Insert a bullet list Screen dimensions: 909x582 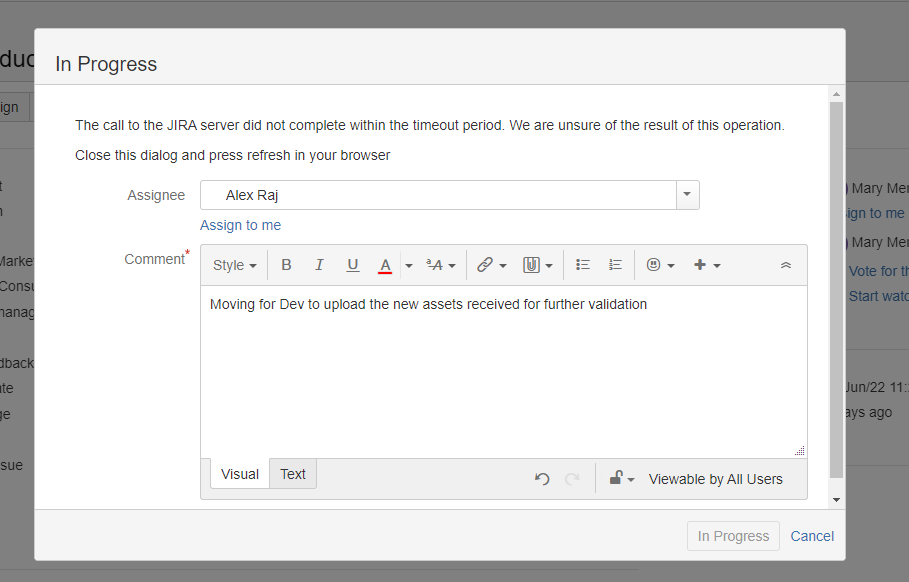583,264
